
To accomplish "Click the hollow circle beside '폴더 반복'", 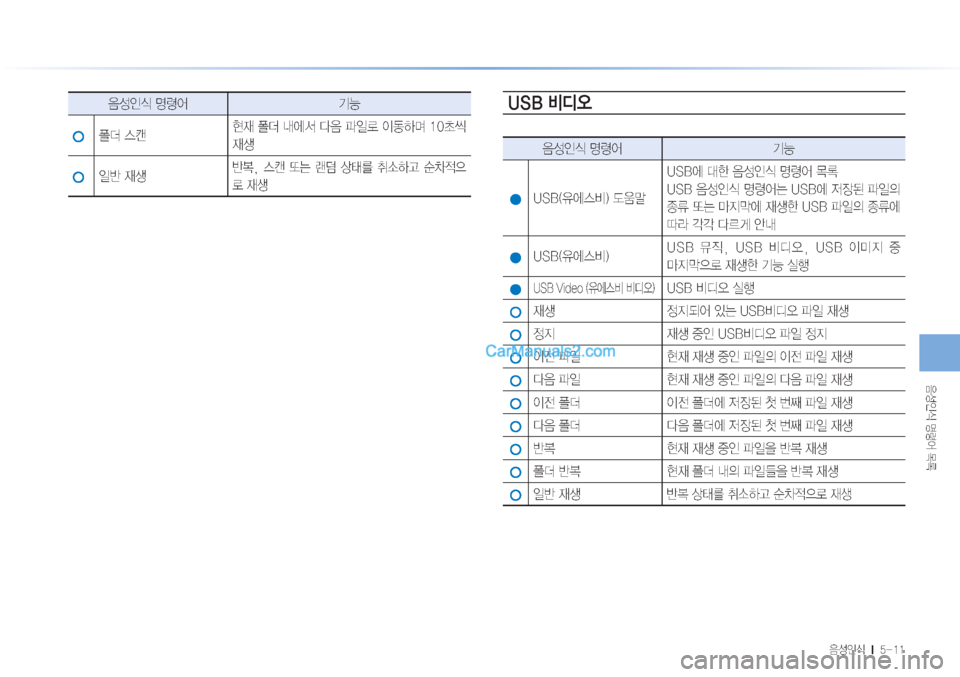I will (x=516, y=472).
